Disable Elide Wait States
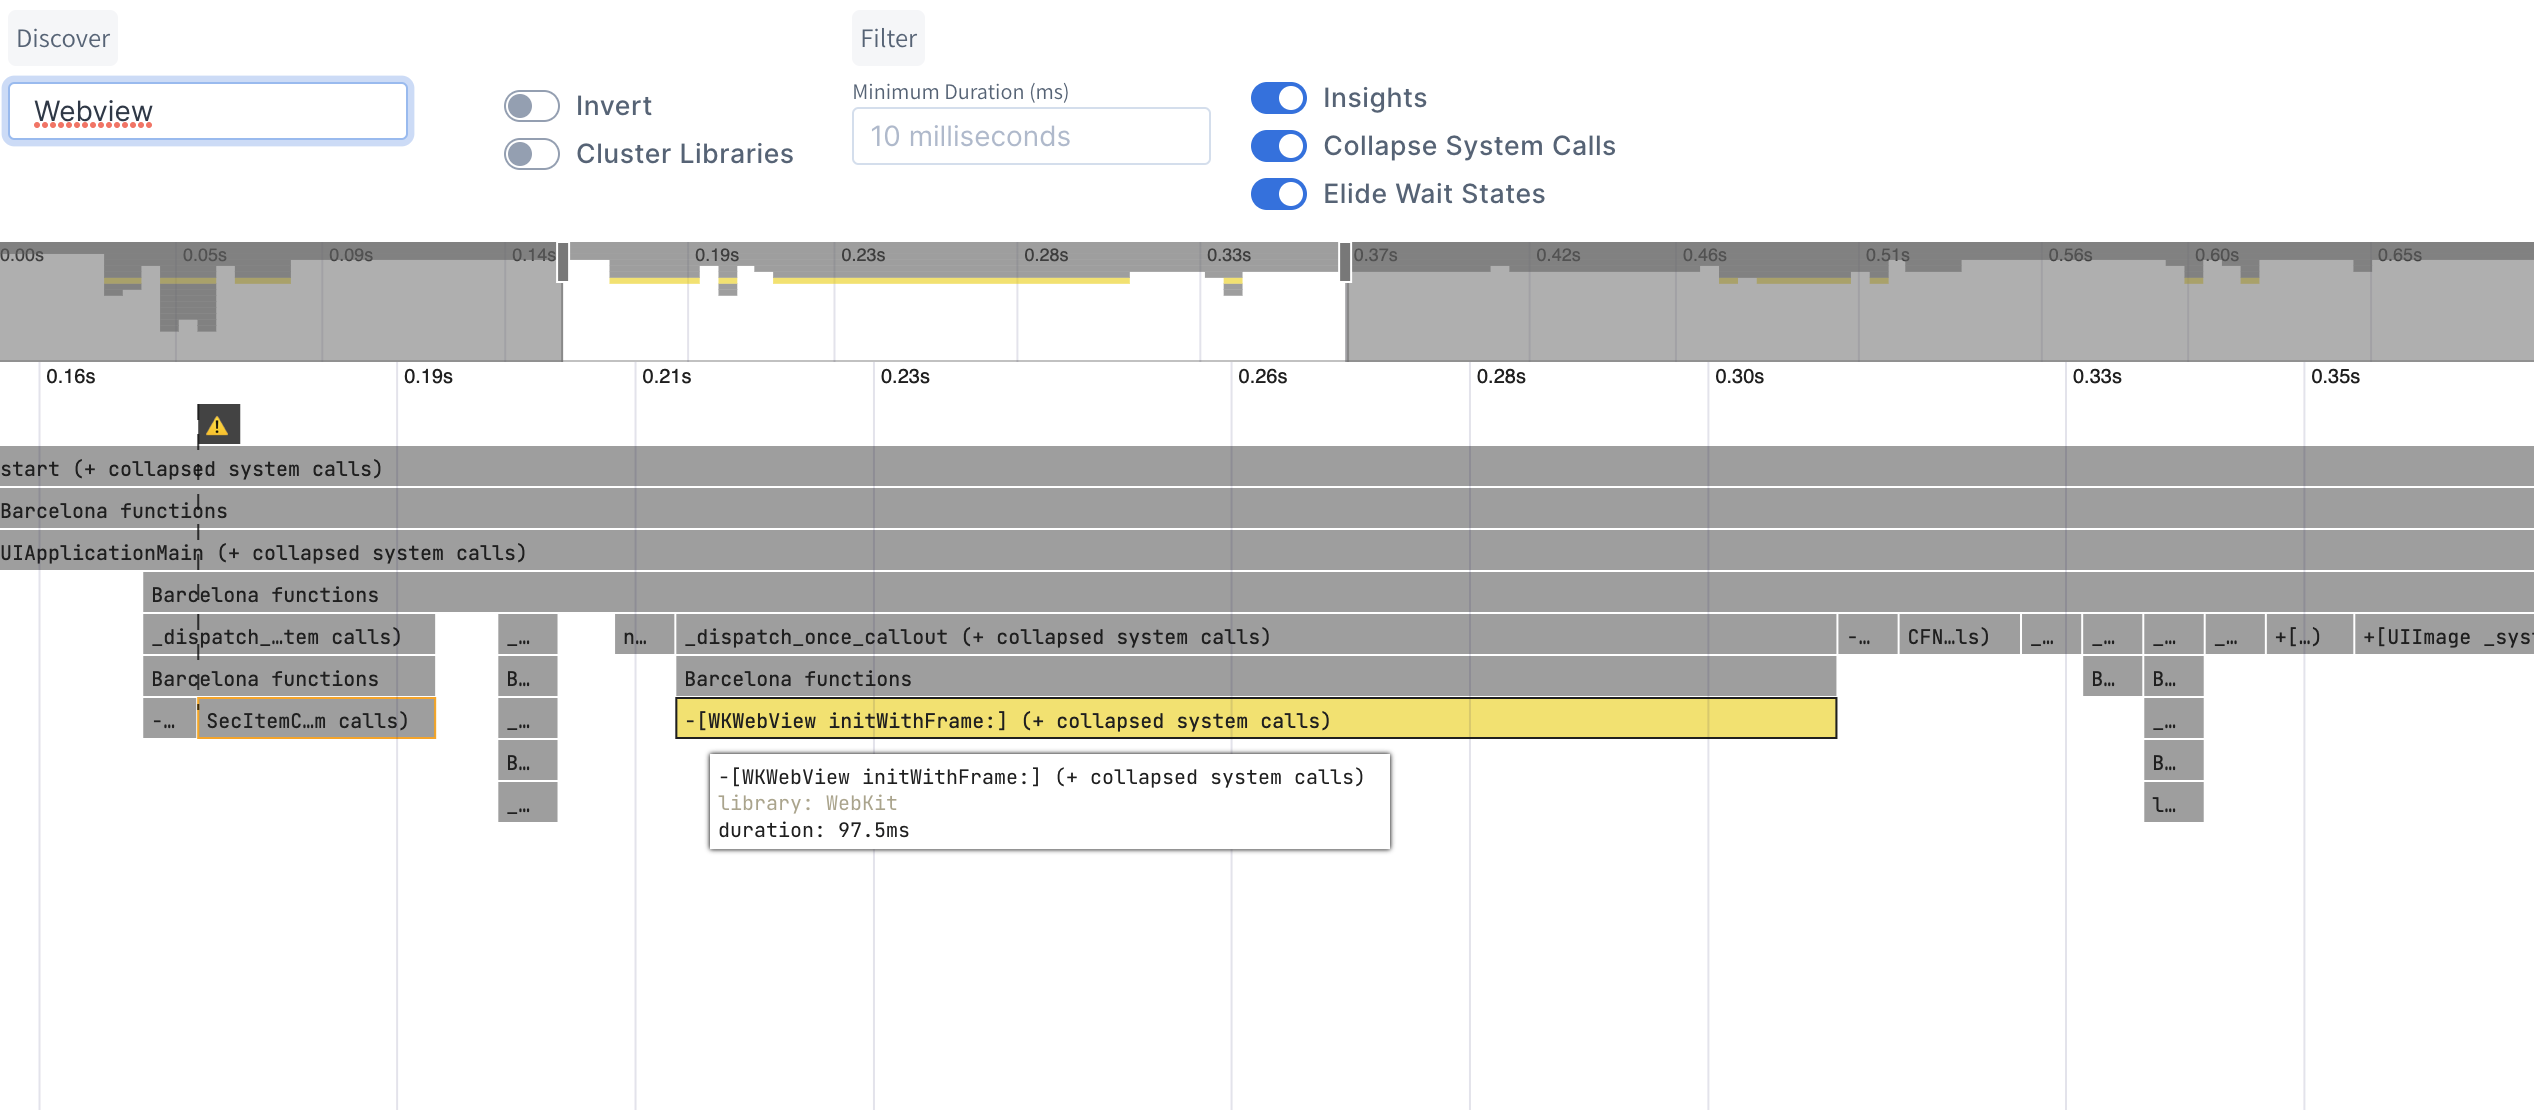 [x=1279, y=194]
